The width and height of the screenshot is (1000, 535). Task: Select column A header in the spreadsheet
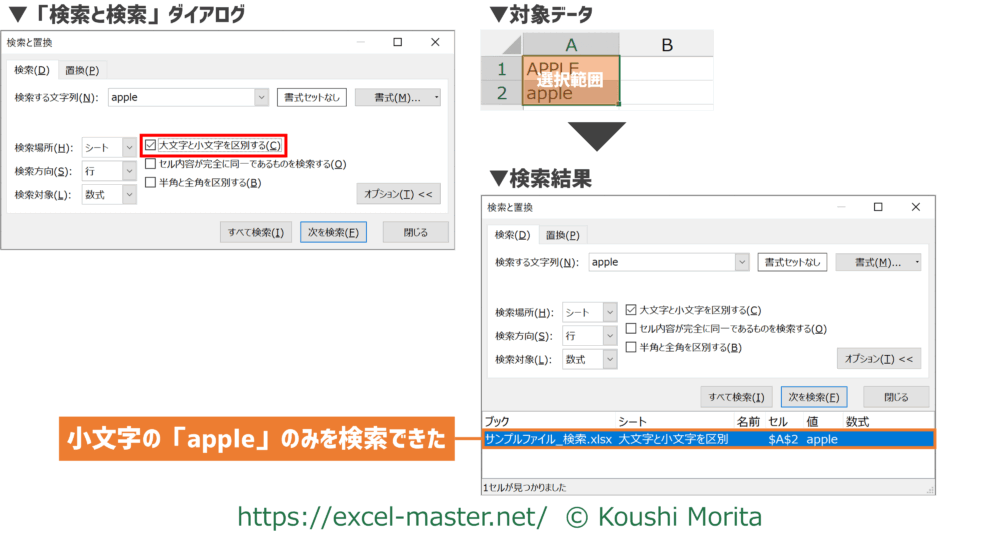(571, 44)
